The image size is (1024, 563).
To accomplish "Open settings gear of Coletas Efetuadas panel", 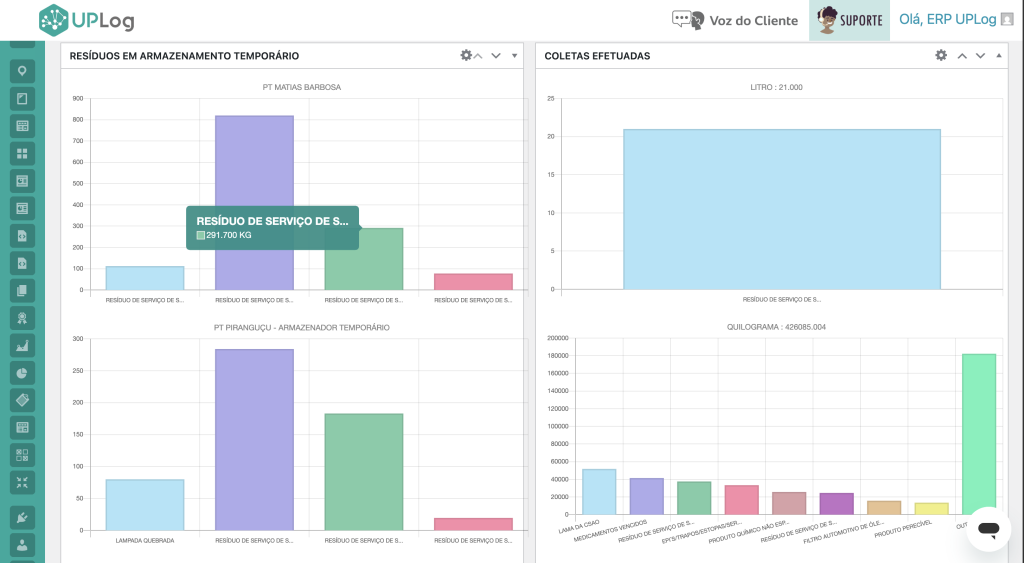I will coord(941,56).
